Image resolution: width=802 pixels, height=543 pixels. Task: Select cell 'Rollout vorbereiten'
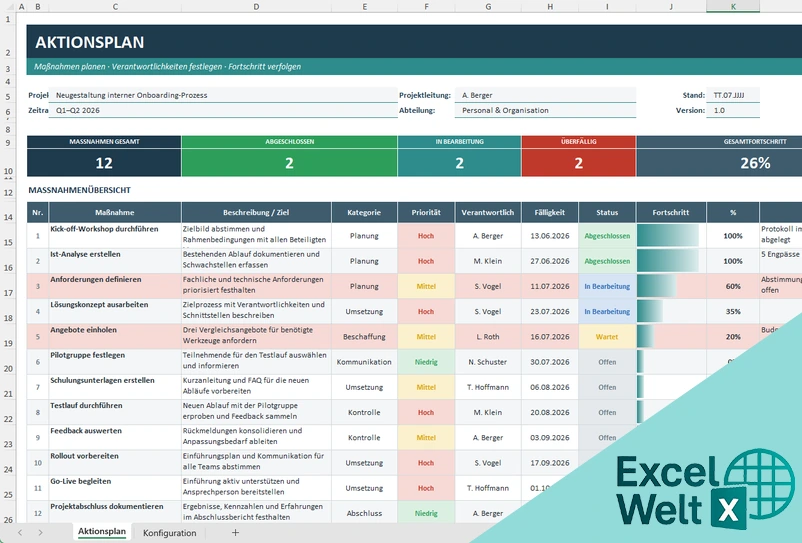pyautogui.click(x=115, y=463)
